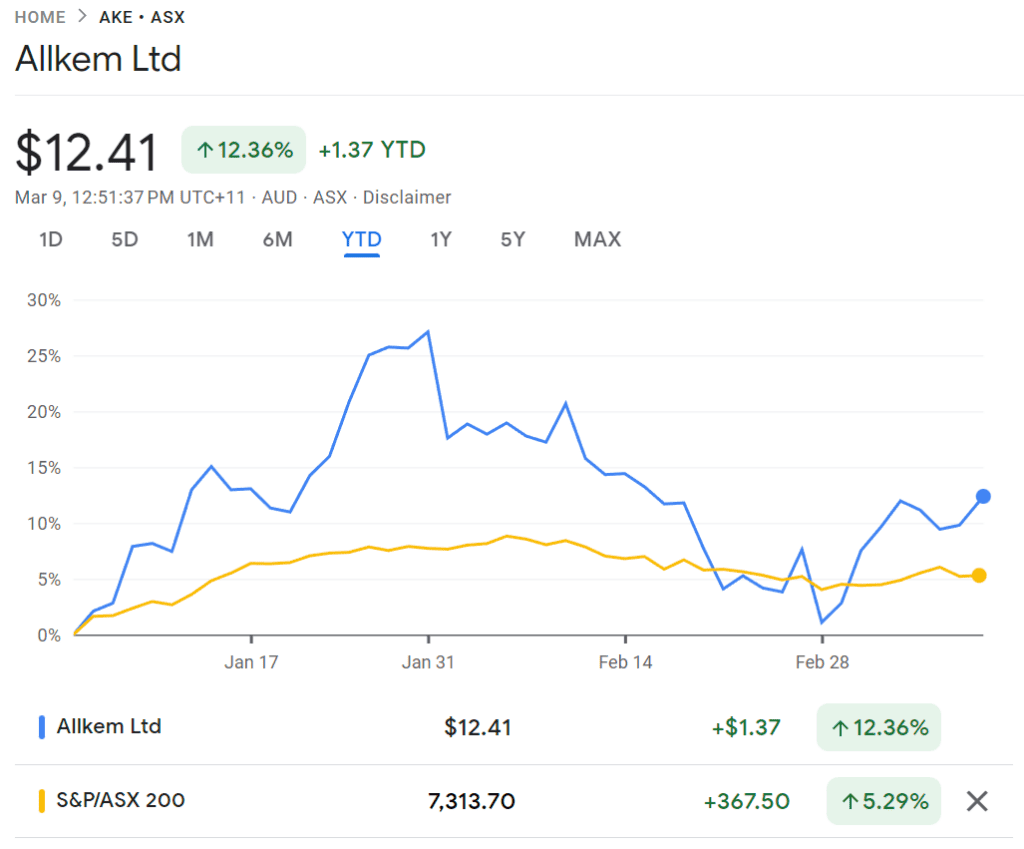Click the Jan 17 axis label

tap(251, 662)
